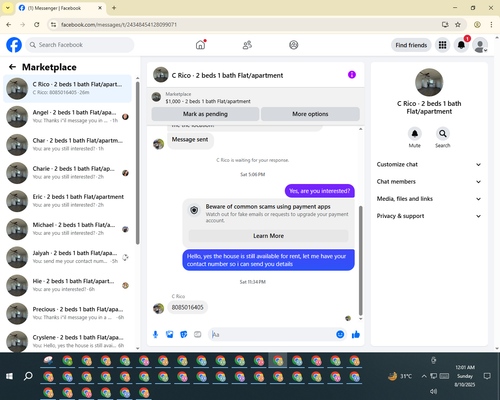
Task: Open the Hie conversation
Action: coord(67,285)
